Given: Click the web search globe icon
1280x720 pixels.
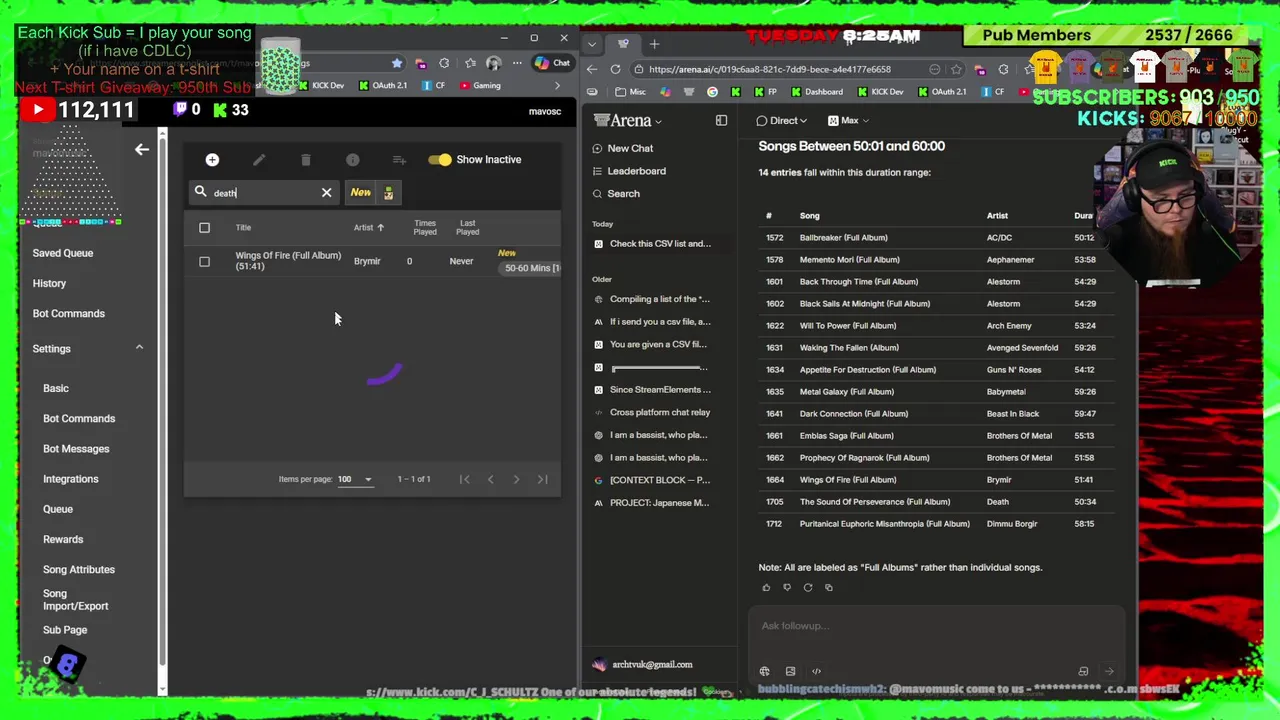Looking at the screenshot, I should tap(764, 672).
